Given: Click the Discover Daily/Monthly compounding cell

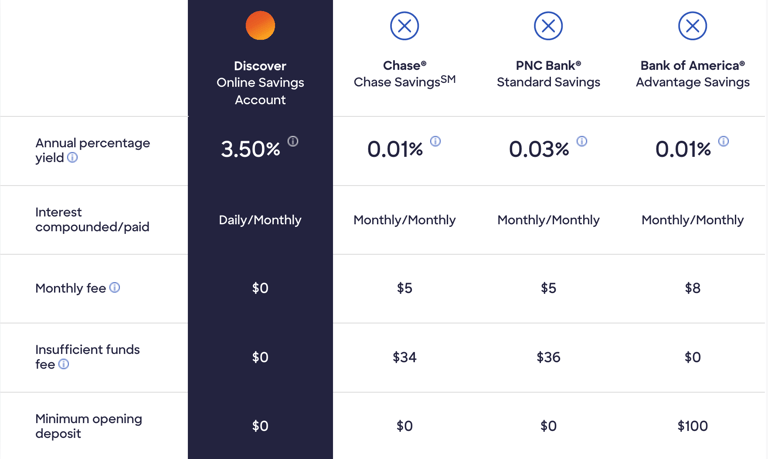Looking at the screenshot, I should point(260,220).
